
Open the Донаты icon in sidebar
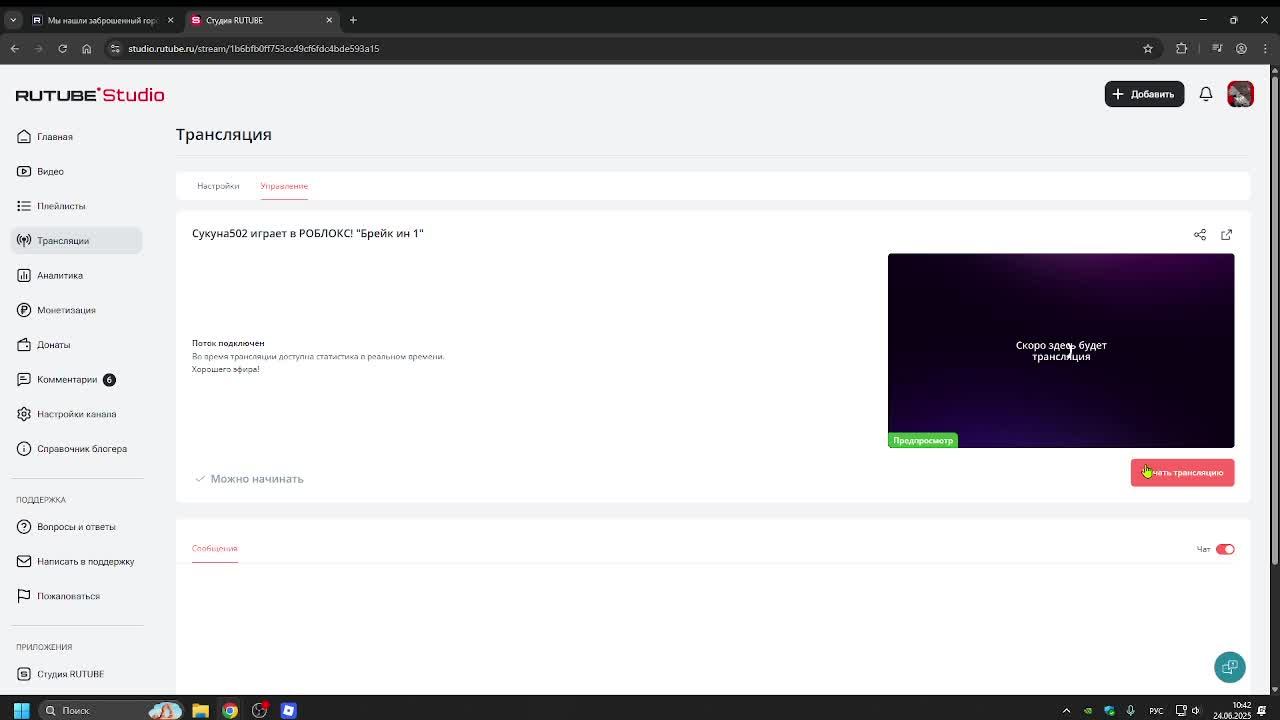(x=24, y=345)
